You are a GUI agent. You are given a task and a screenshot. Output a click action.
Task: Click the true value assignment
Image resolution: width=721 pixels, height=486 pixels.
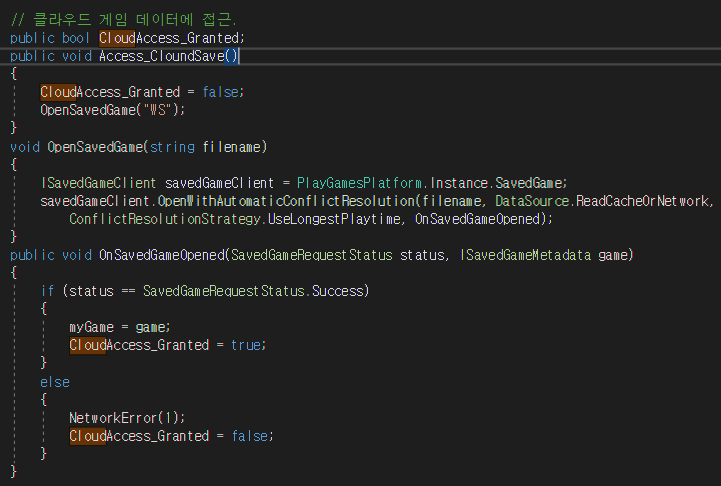tap(246, 345)
